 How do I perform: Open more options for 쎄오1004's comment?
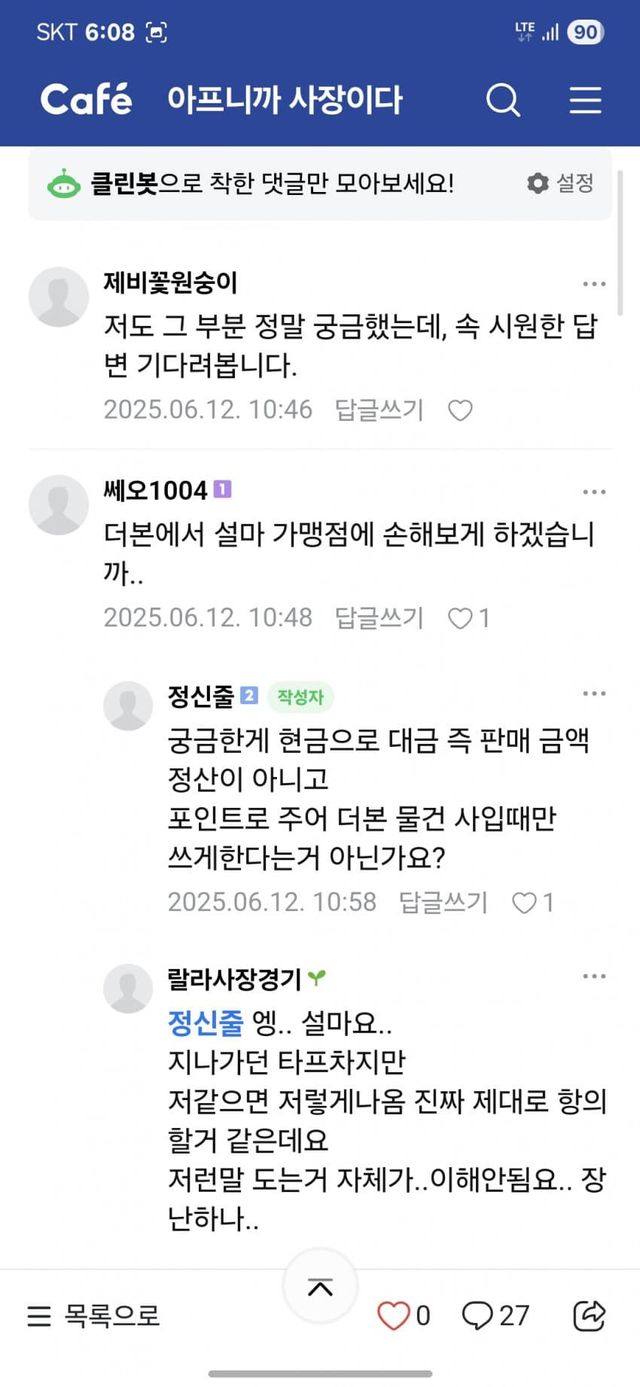594,492
